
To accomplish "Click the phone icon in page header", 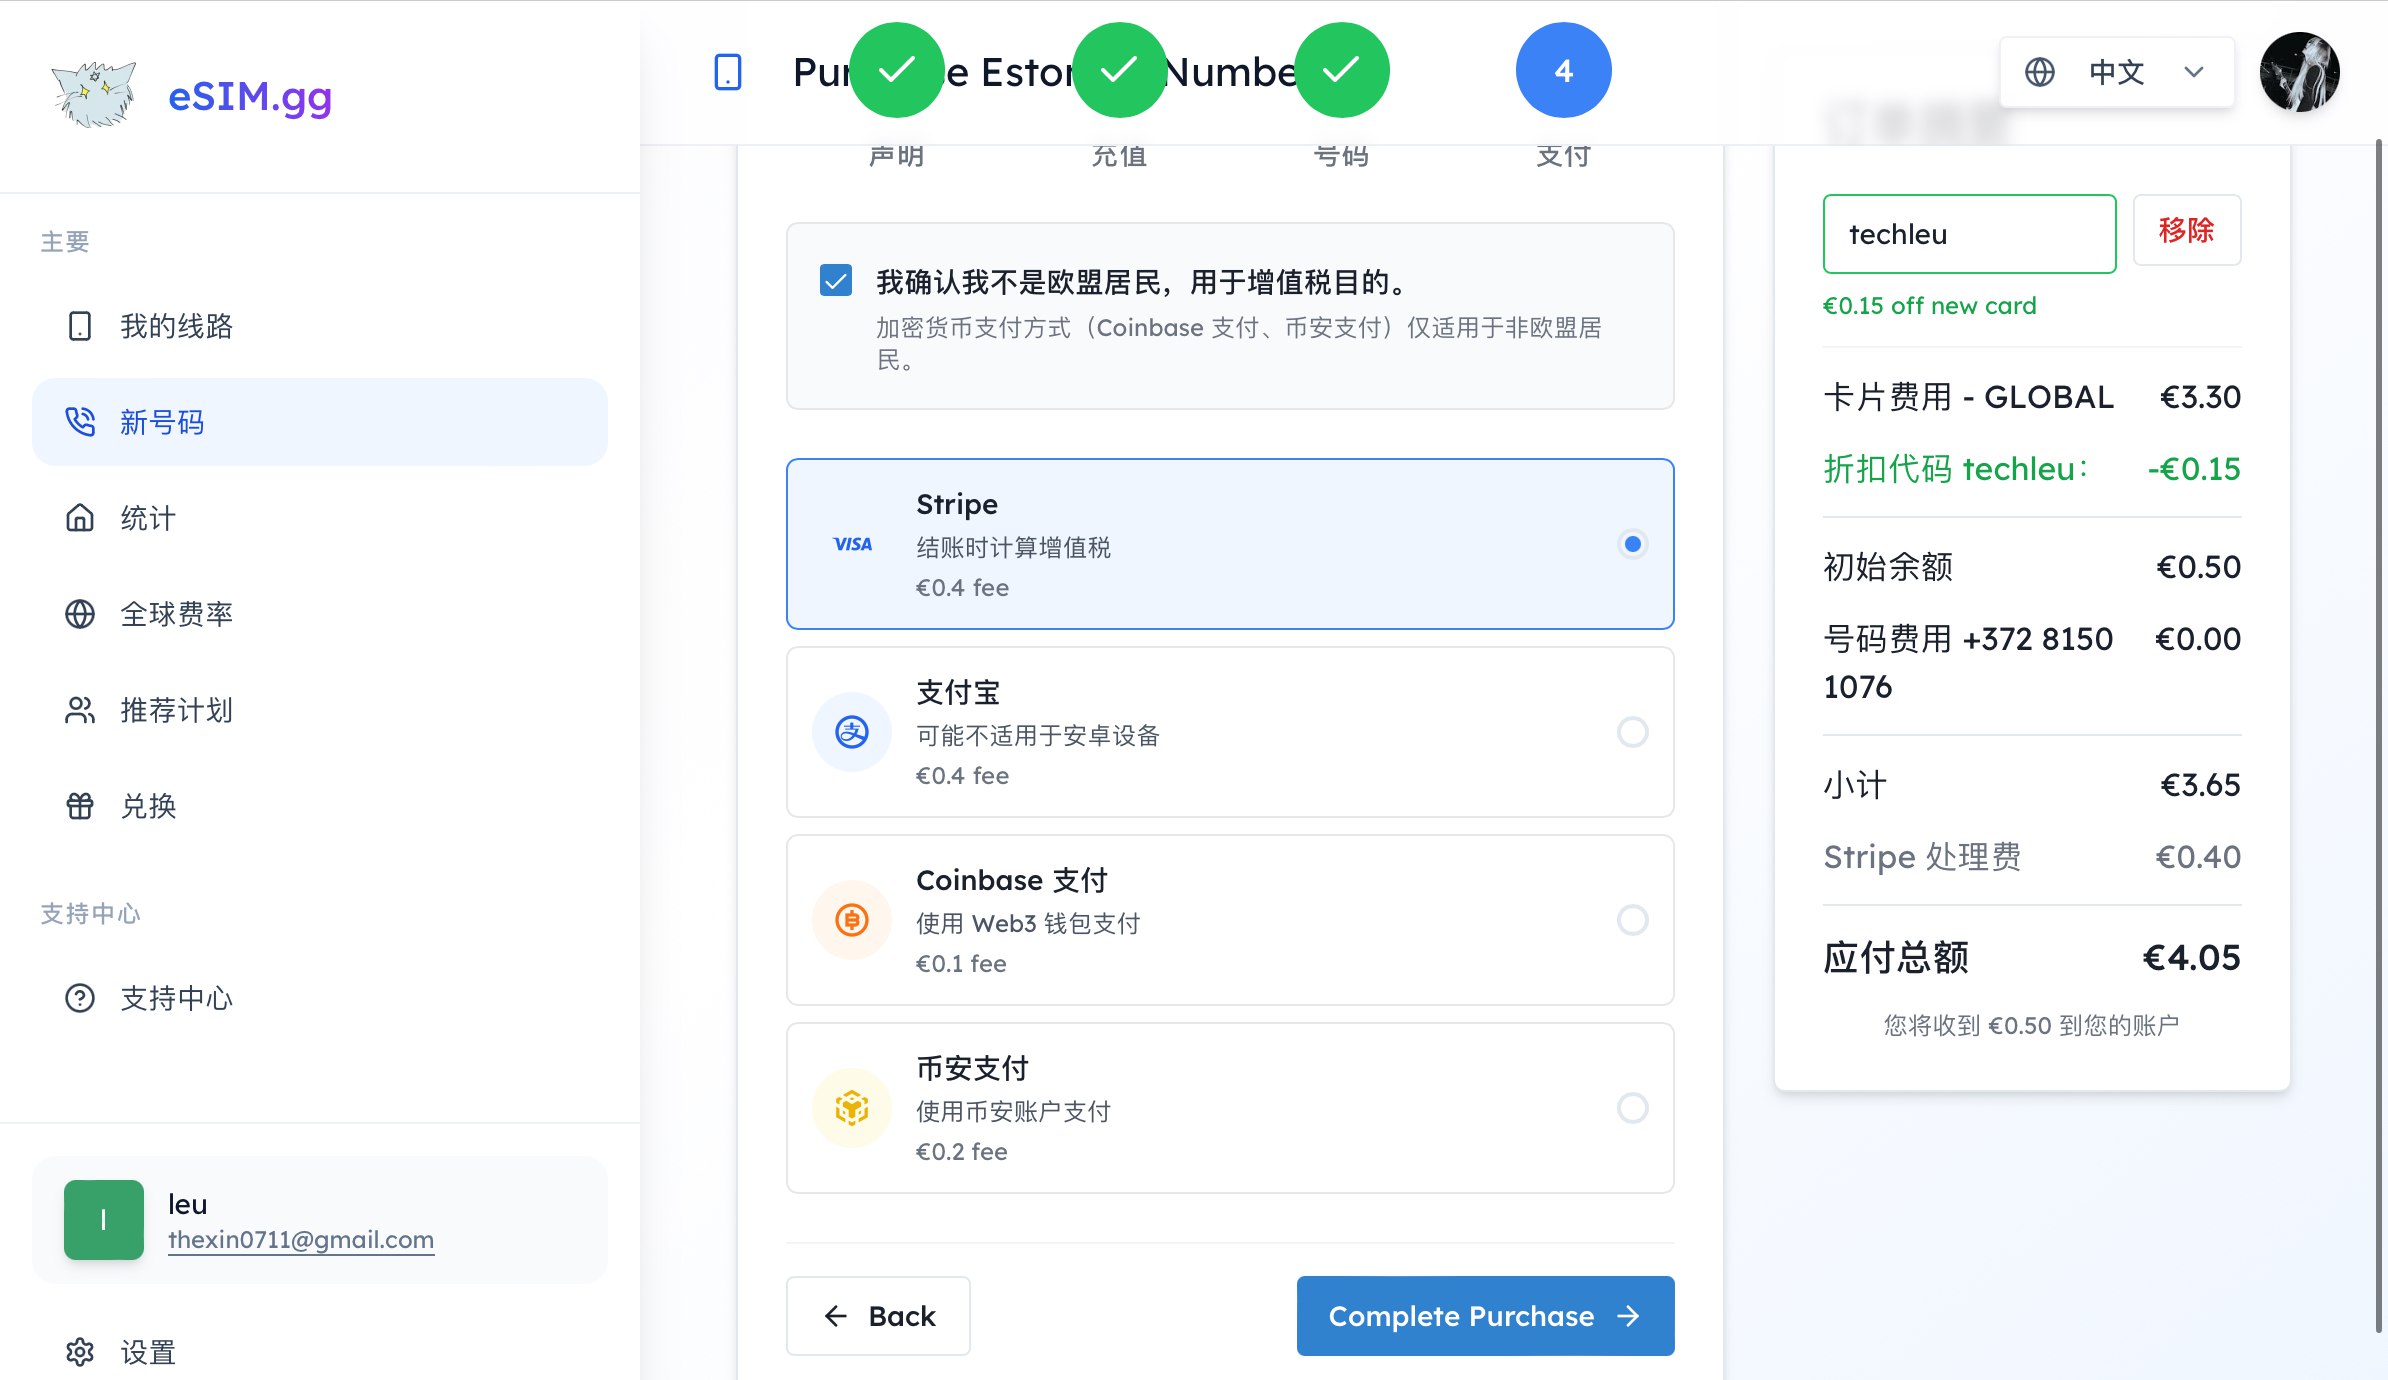I will click(728, 72).
